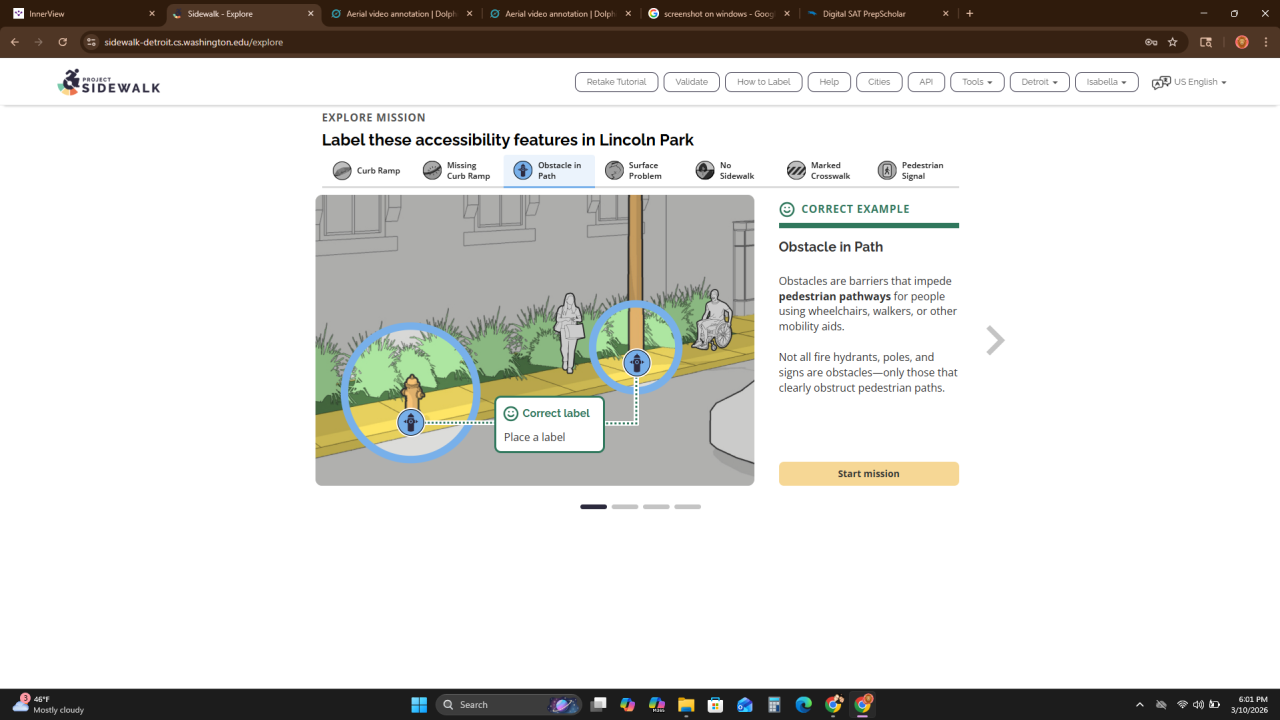Viewport: 1280px width, 720px height.
Task: Open File Explorer from the taskbar
Action: (686, 705)
